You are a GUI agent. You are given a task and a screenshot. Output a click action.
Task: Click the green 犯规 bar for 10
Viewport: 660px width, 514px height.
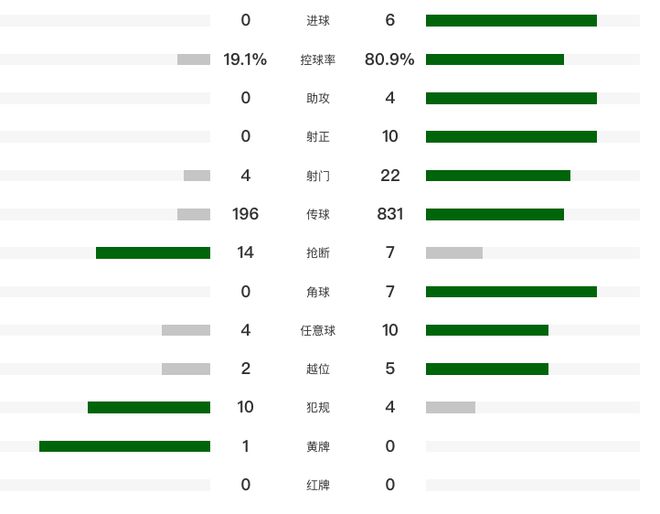tap(149, 407)
